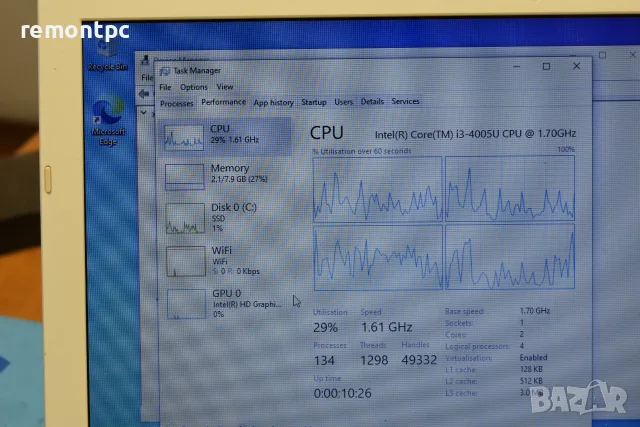Open the Users tab
The image size is (640, 427).
pos(343,102)
